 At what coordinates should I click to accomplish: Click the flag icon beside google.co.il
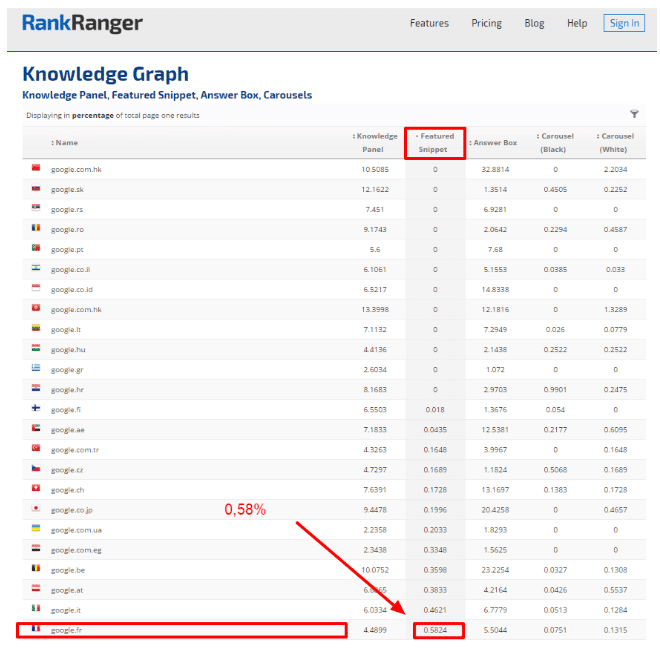pos(36,269)
